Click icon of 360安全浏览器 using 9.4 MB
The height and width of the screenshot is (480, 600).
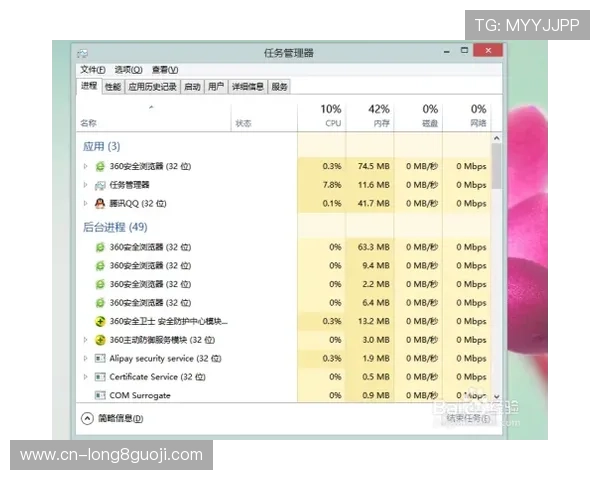tap(100, 266)
